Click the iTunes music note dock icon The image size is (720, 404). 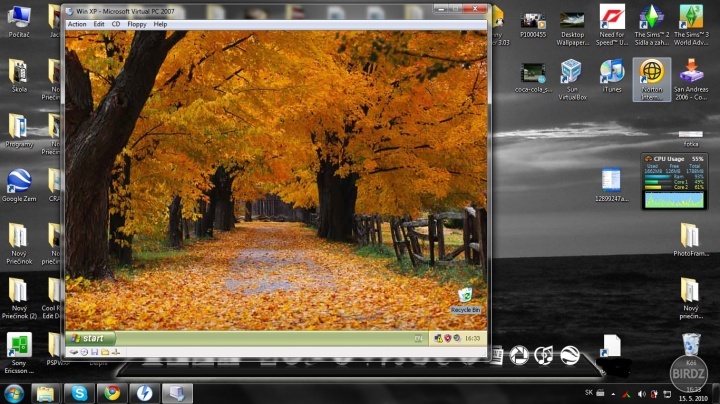pos(544,355)
